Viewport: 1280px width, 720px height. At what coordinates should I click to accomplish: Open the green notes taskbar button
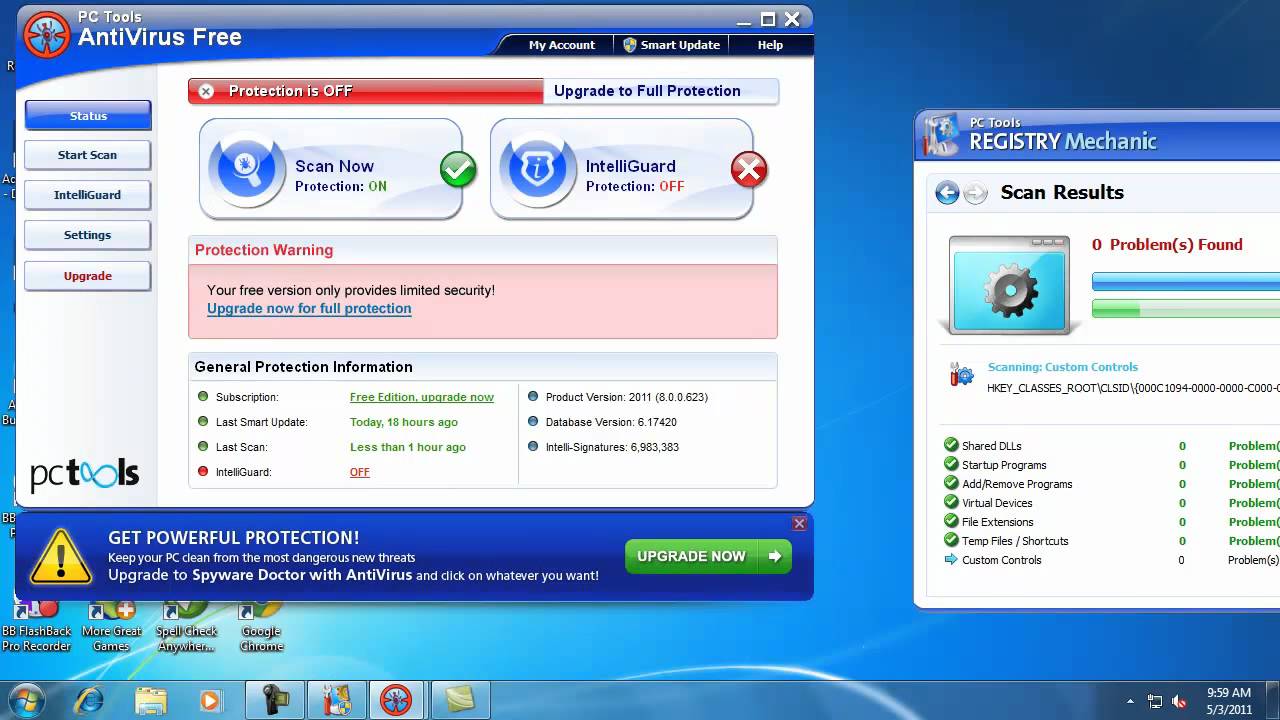[x=459, y=700]
